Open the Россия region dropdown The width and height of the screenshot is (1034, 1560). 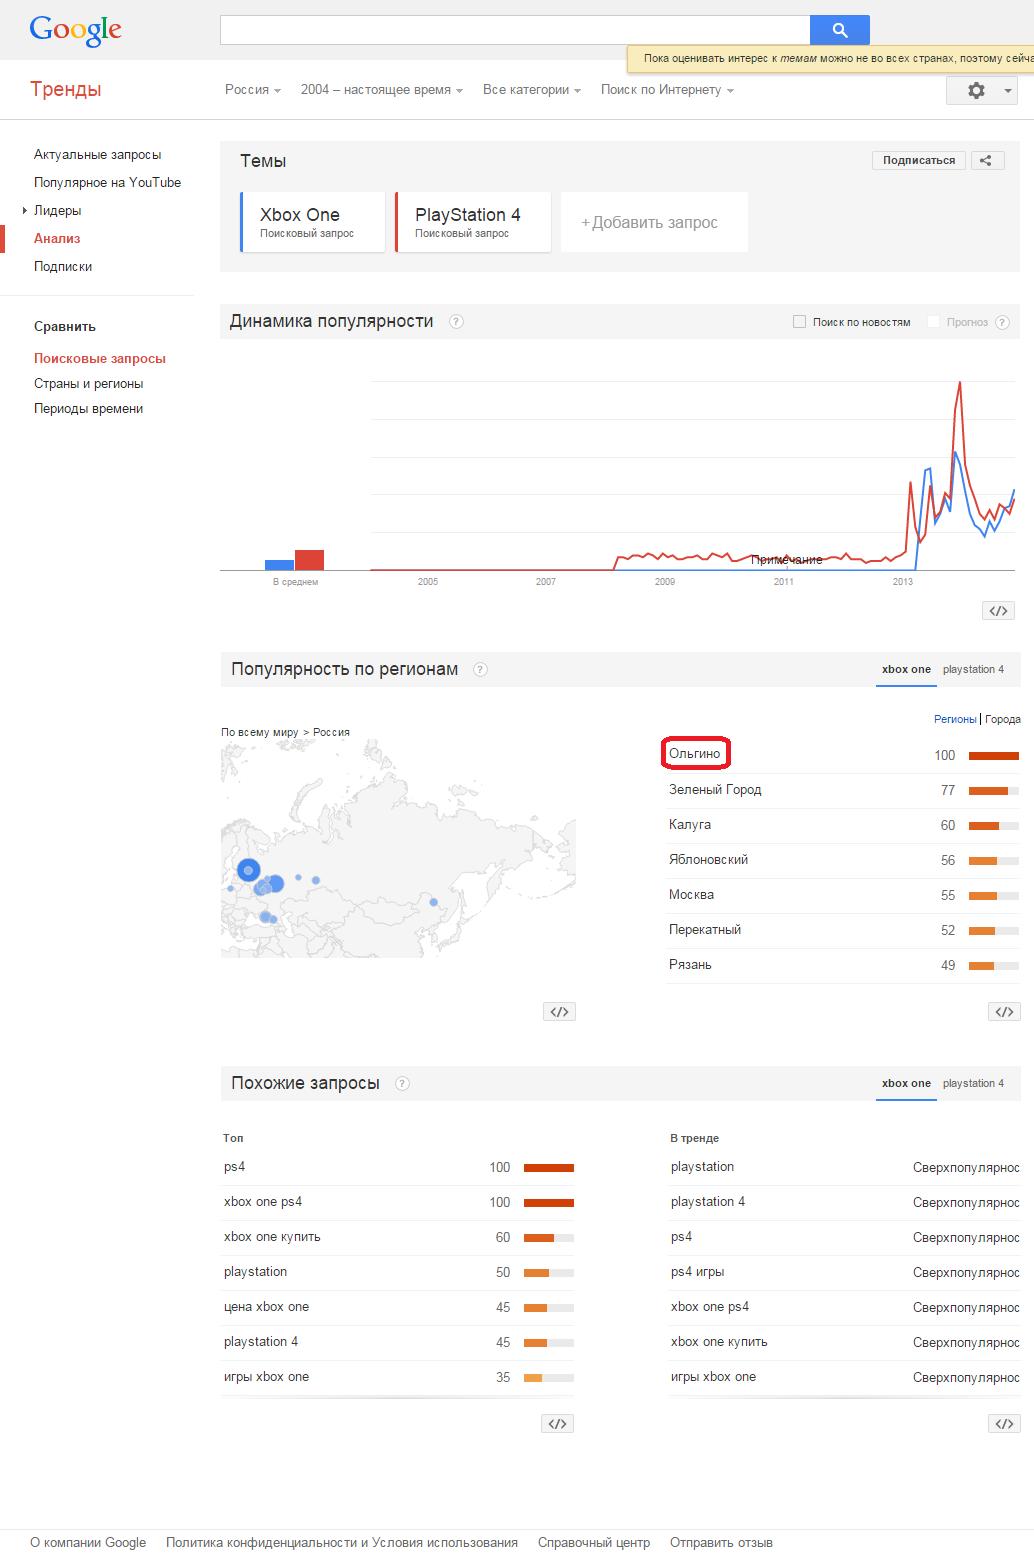coord(253,90)
